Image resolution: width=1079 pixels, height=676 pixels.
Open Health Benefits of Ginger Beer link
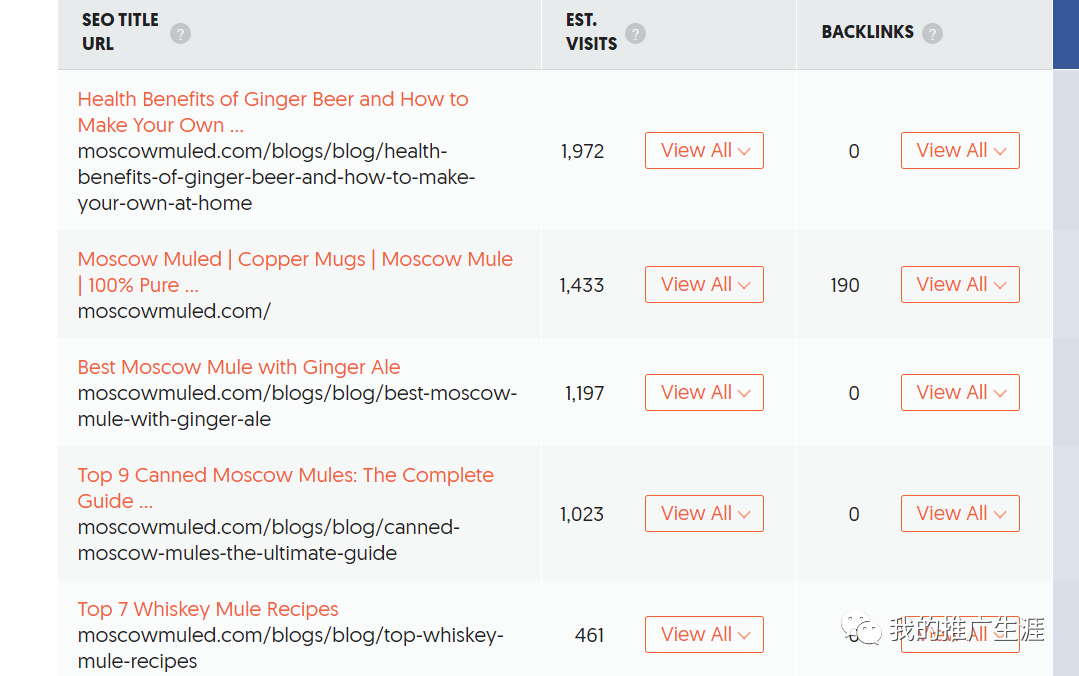click(x=272, y=112)
